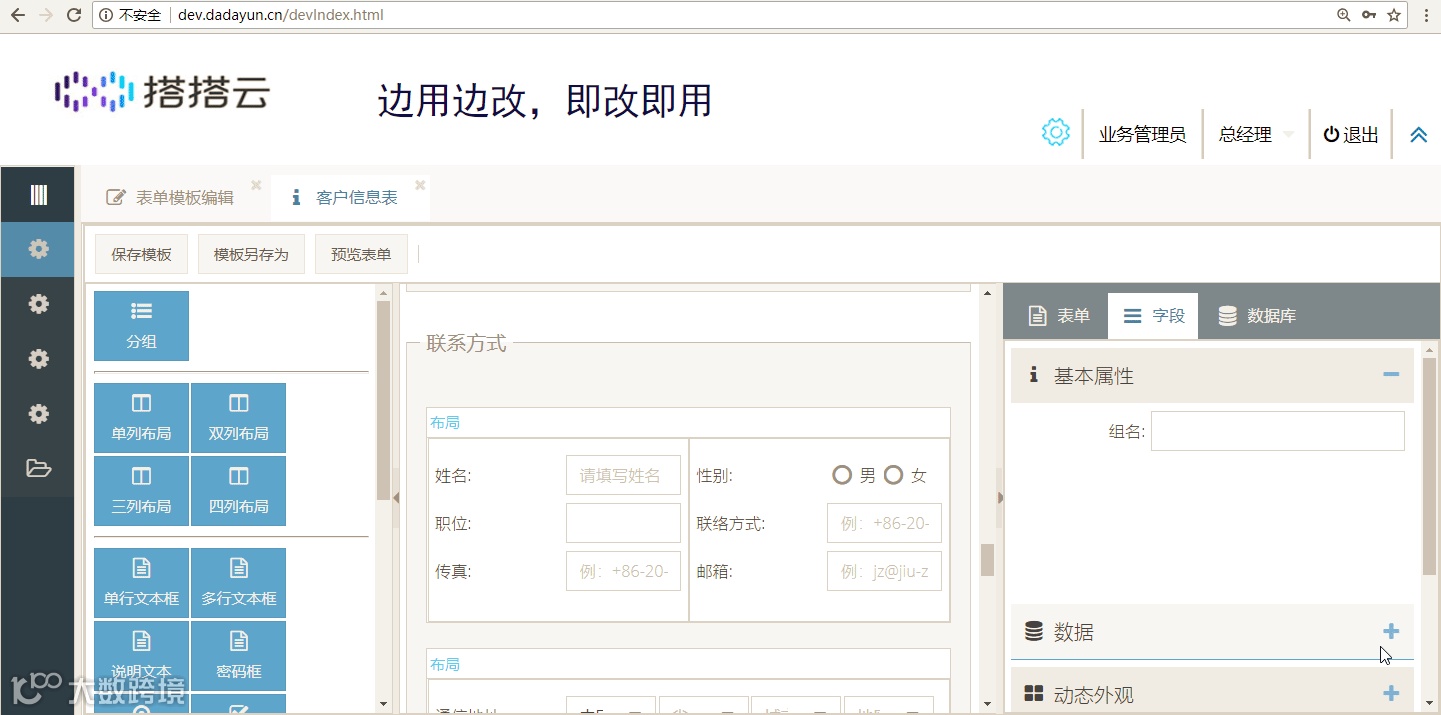Click 预览表单 button
1441x715 pixels.
[361, 254]
